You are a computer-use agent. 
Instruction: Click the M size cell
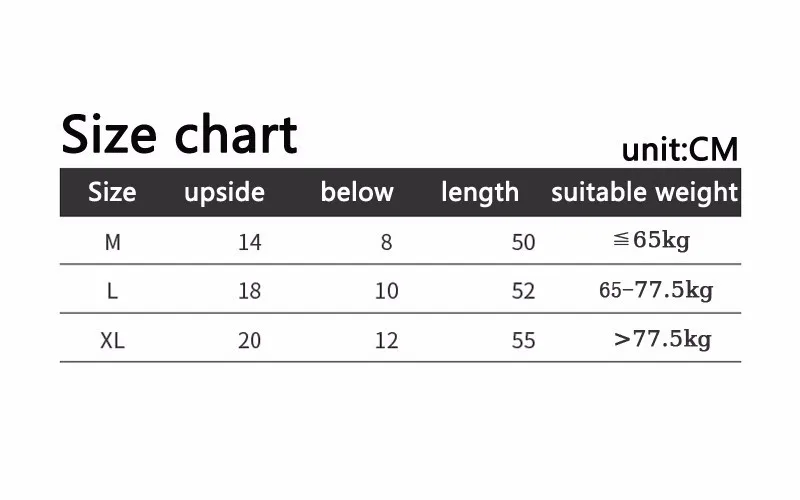click(x=113, y=242)
